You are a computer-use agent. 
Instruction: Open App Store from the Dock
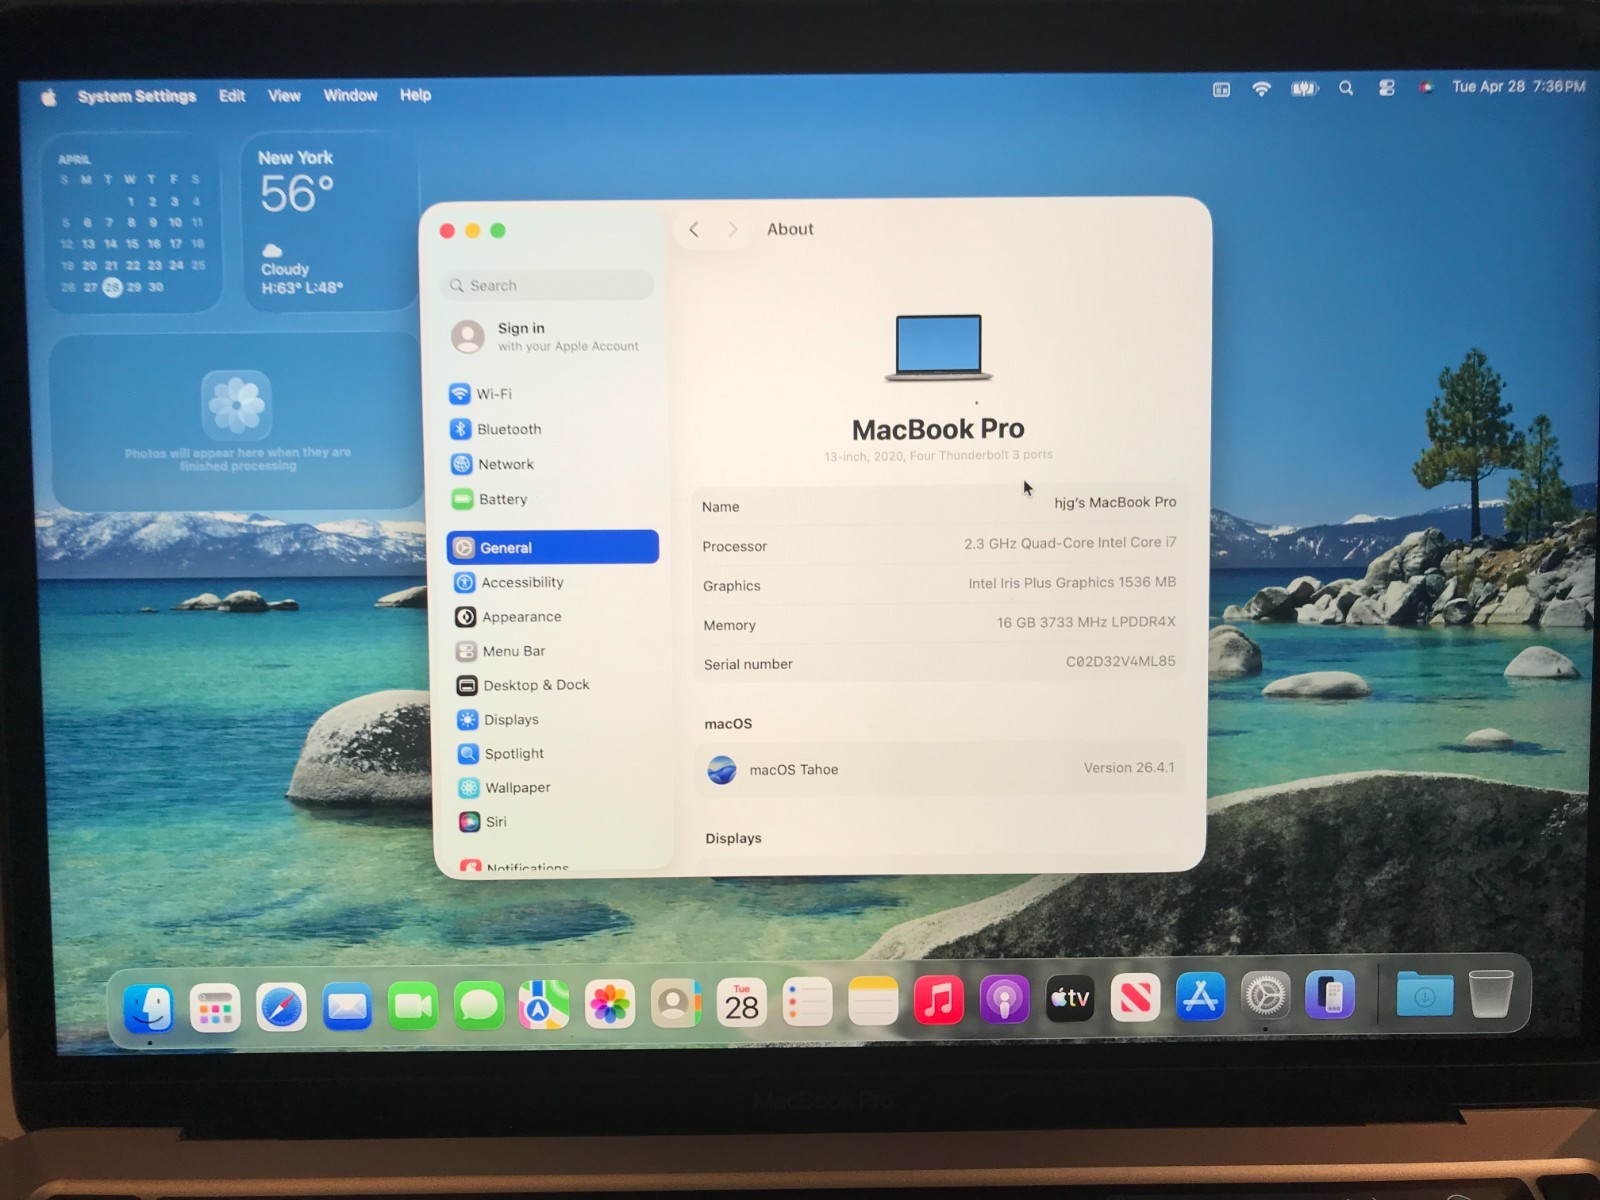pyautogui.click(x=1200, y=996)
